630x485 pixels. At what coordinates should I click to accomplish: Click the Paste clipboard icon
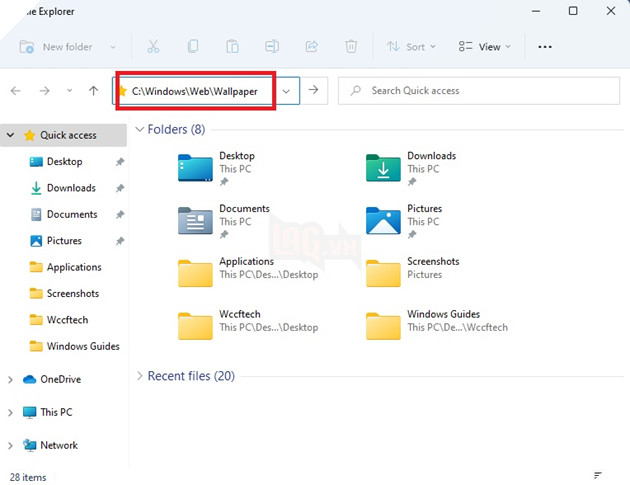coord(232,47)
